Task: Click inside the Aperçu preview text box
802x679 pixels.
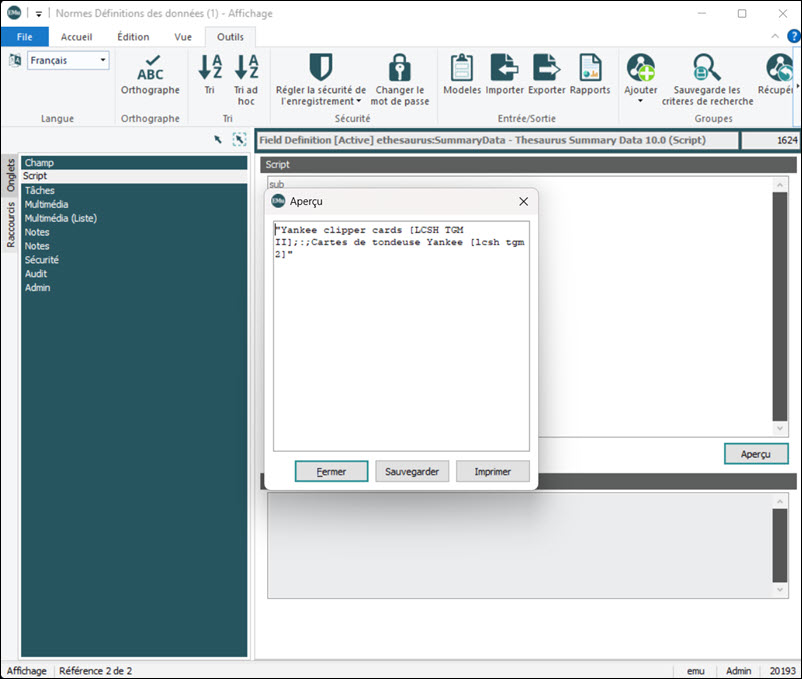Action: (402, 336)
